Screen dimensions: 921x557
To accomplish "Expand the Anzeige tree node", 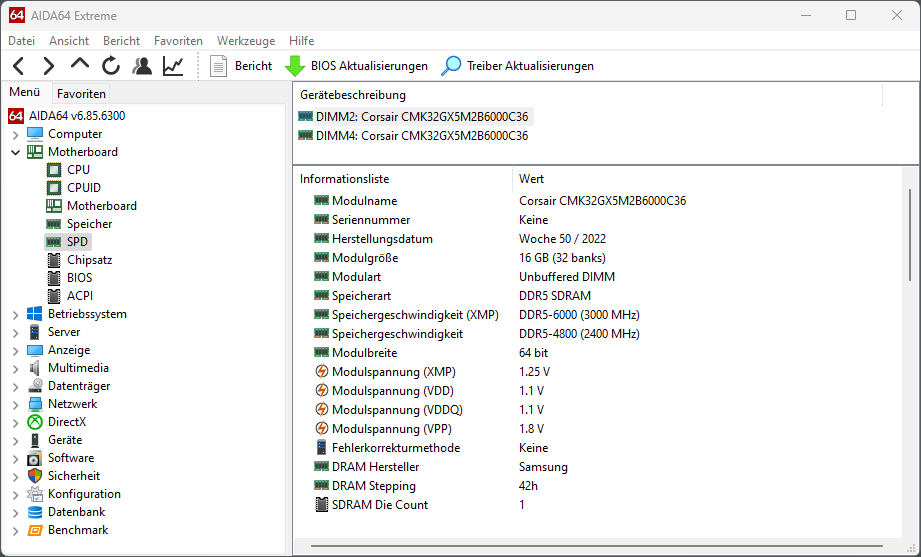I will pos(15,351).
